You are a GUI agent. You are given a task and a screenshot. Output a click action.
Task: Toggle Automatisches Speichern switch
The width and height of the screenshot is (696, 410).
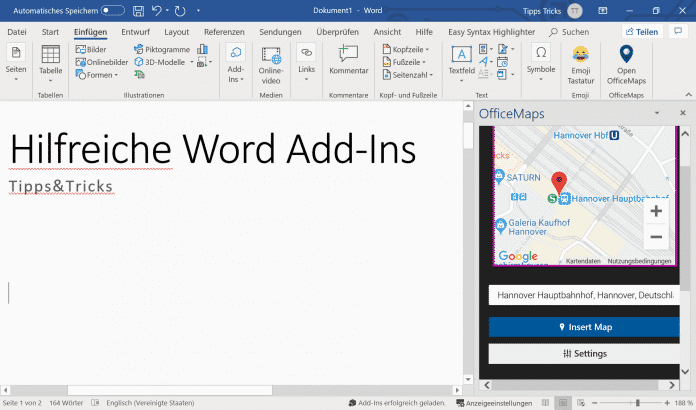[x=112, y=11]
